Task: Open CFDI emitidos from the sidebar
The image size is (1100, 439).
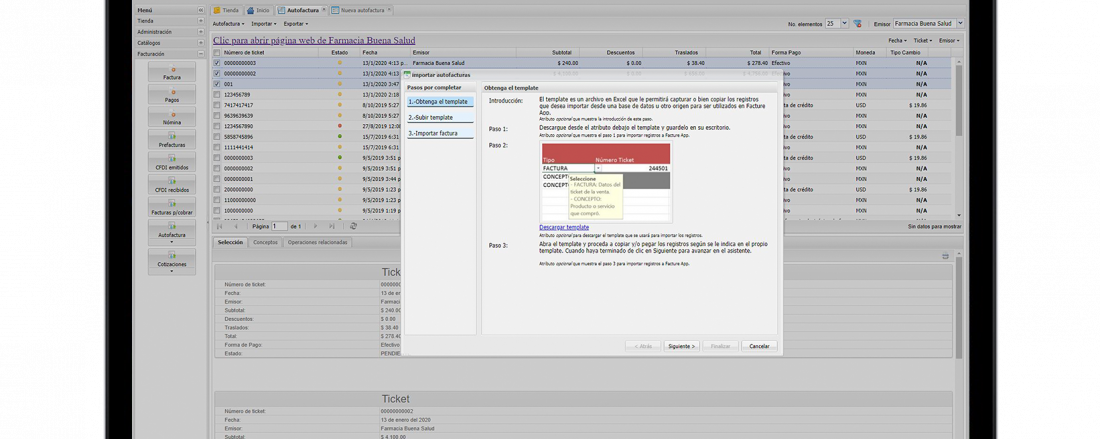Action: coord(172,163)
